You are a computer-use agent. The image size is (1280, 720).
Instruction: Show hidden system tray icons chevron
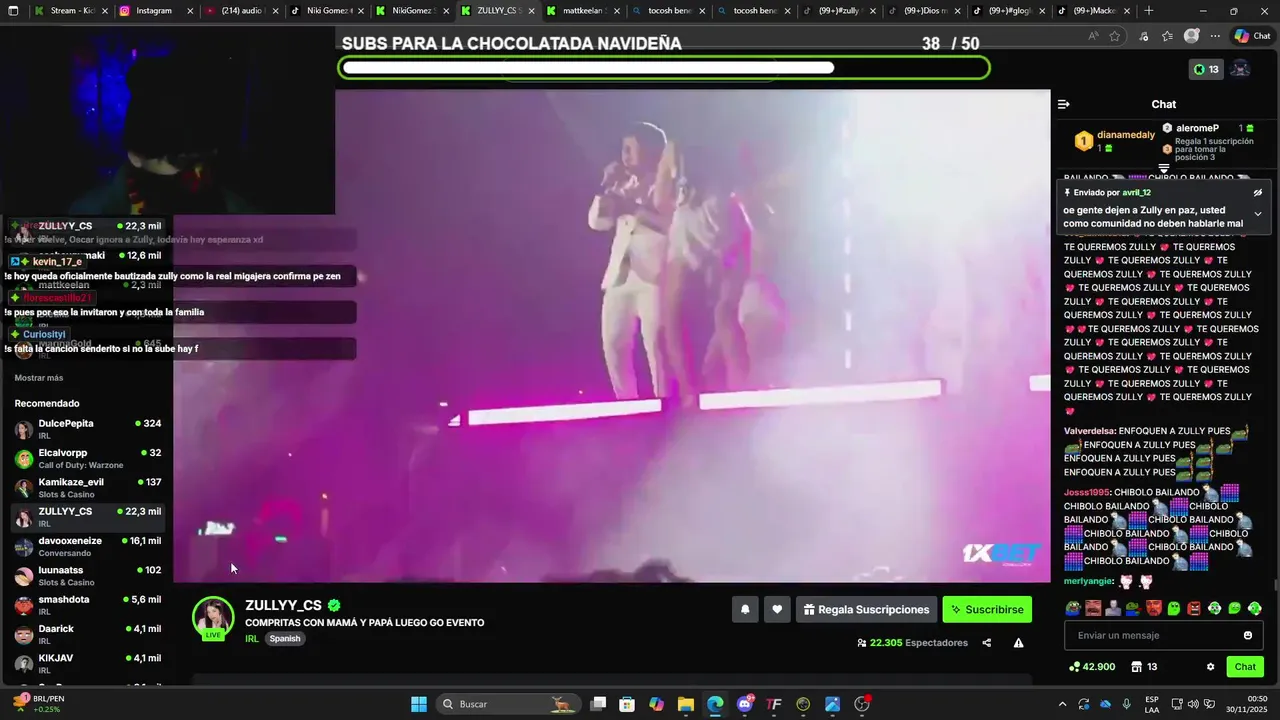(x=1062, y=704)
